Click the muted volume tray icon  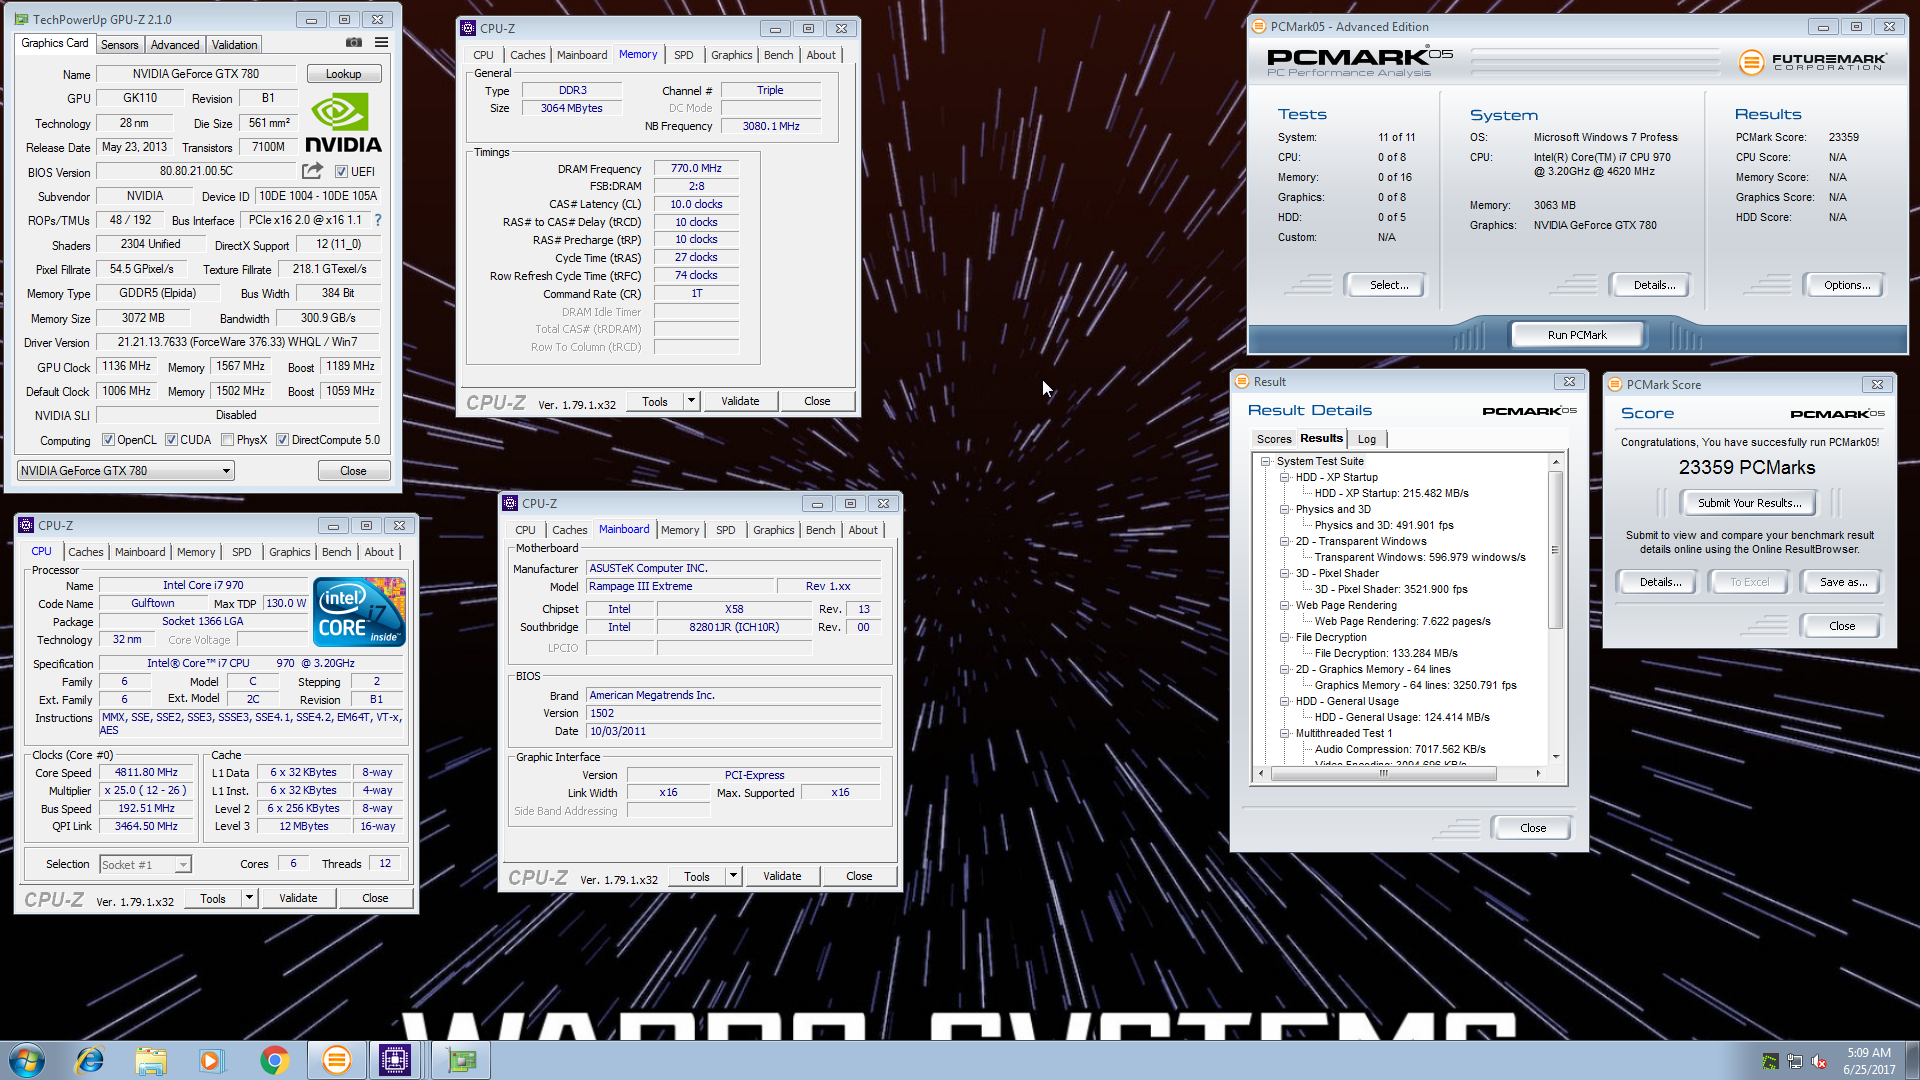[1819, 1061]
